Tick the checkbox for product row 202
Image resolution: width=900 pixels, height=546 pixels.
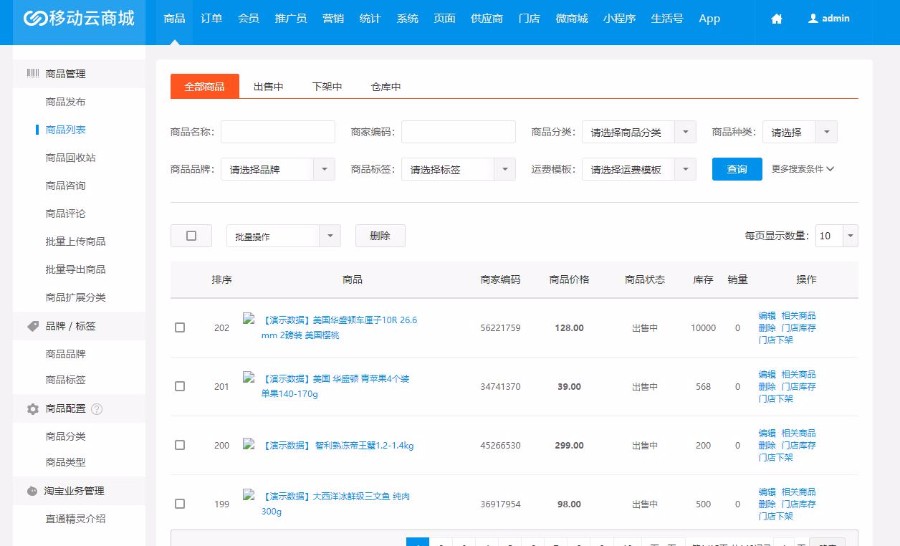(180, 328)
